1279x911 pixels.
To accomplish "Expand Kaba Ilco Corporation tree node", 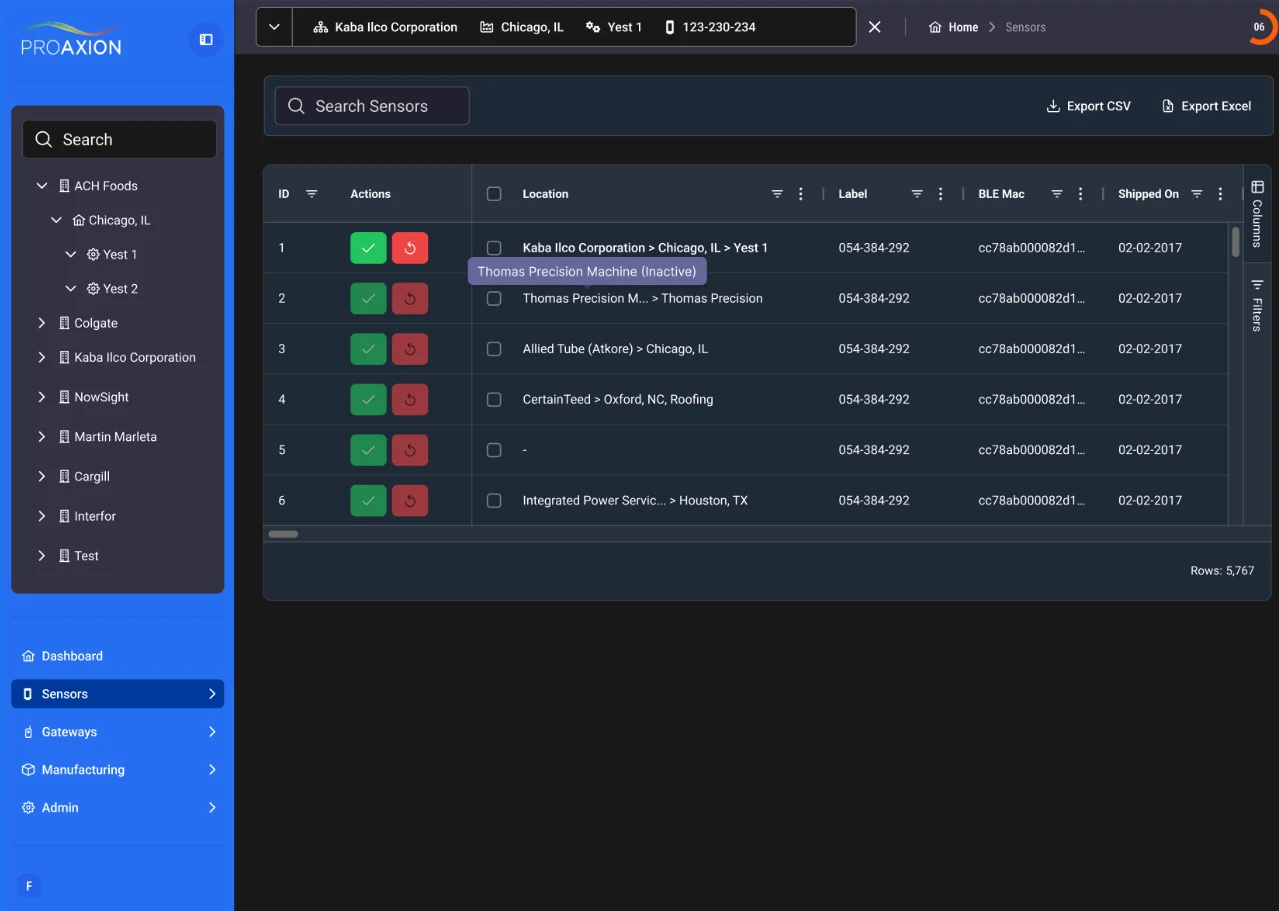I will pyautogui.click(x=42, y=357).
